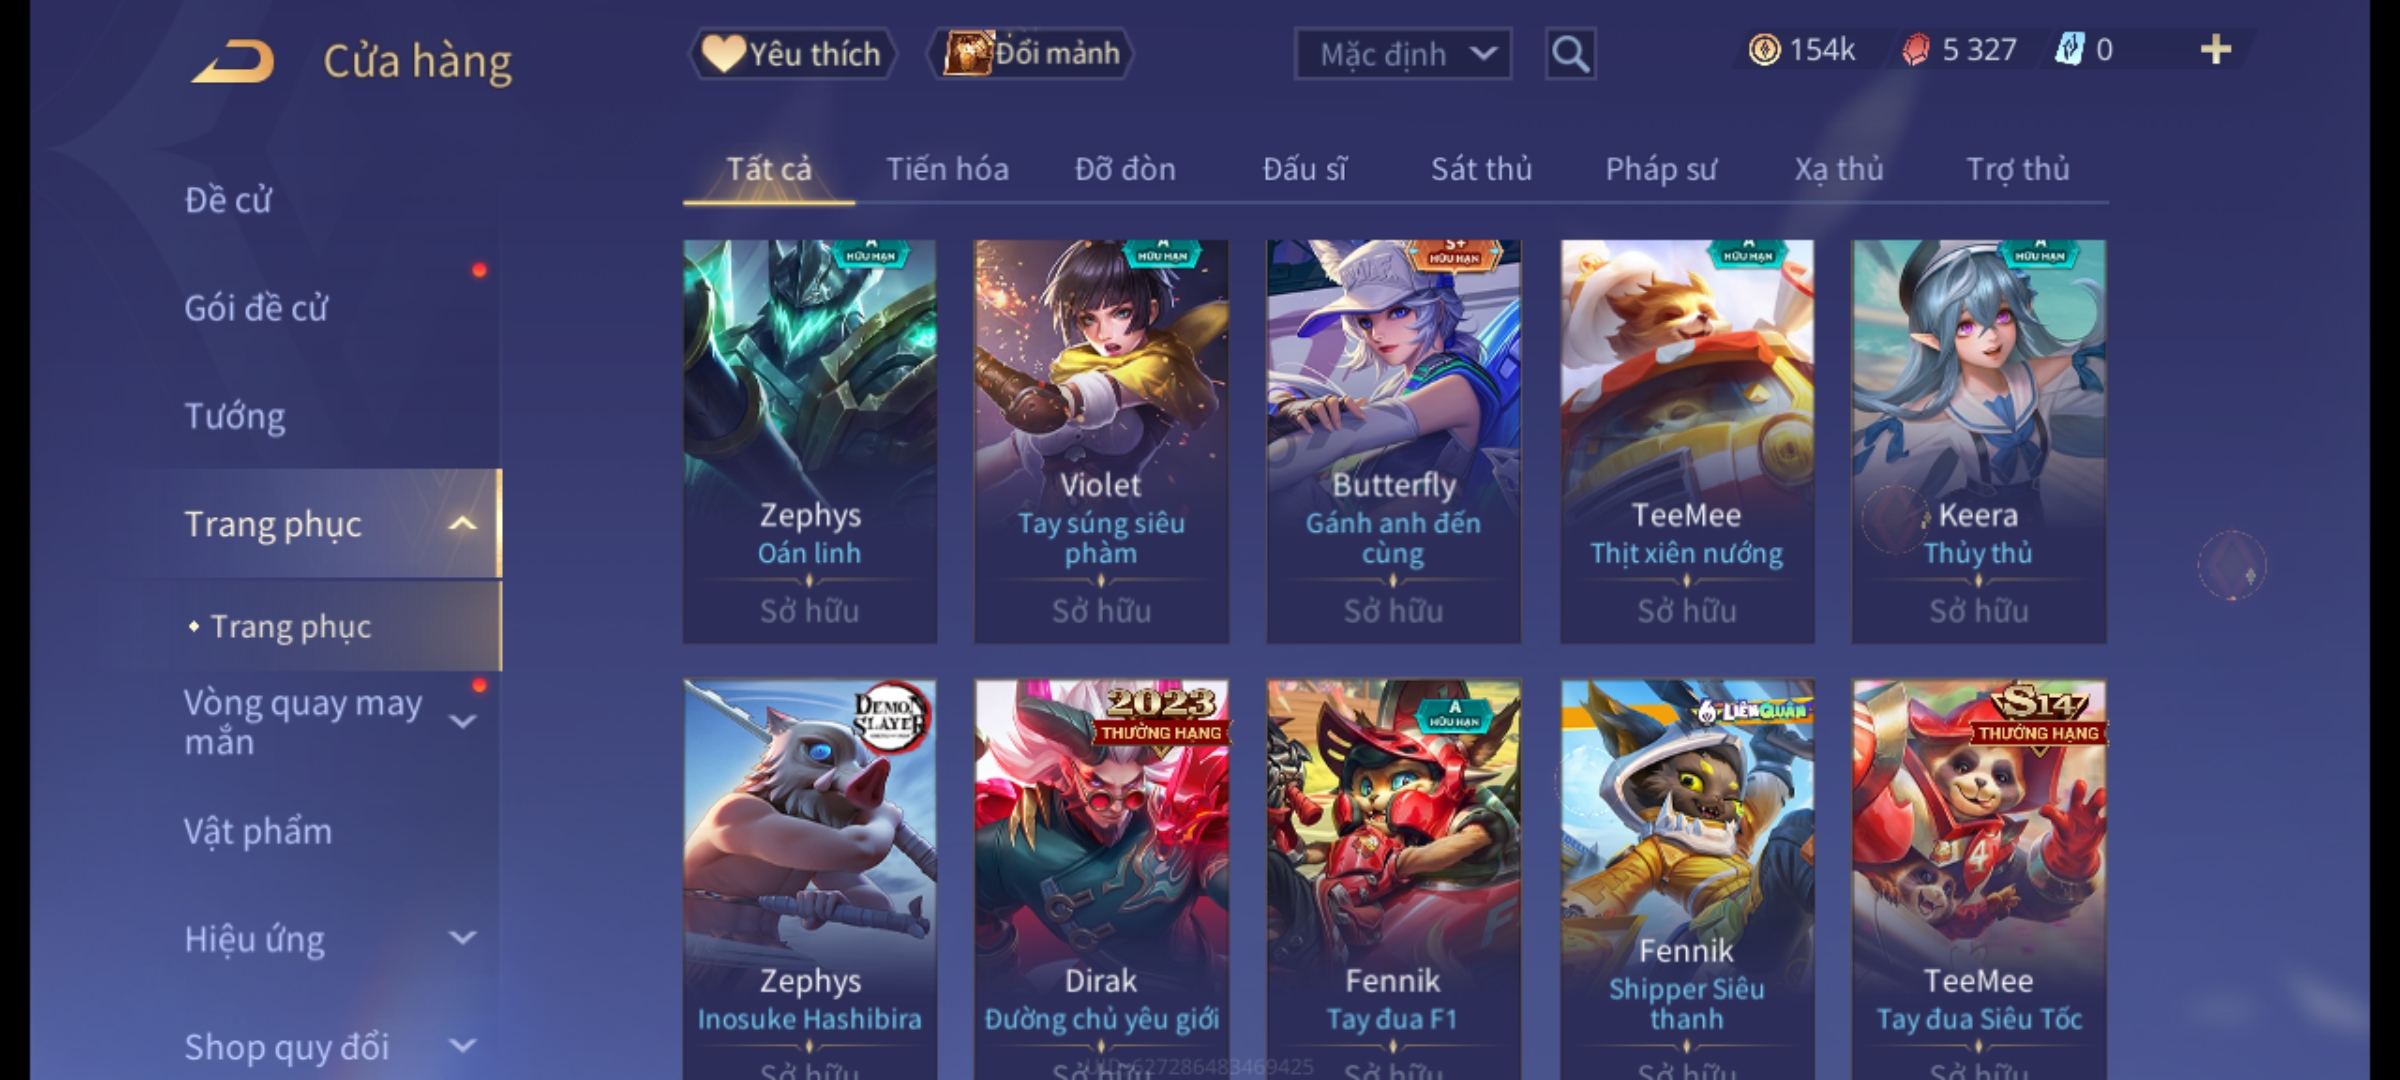Screen dimensions: 2400x1080
Task: Open the search magnifier icon
Action: (x=1570, y=54)
